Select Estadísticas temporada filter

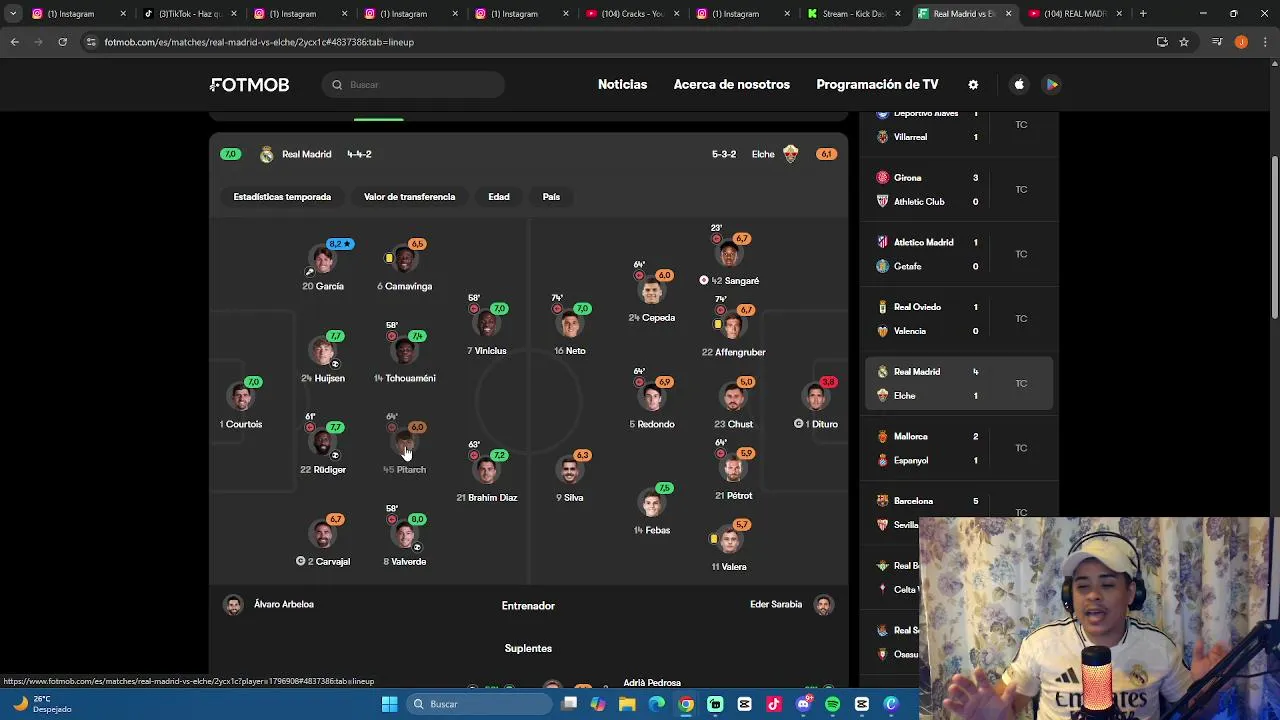[282, 197]
